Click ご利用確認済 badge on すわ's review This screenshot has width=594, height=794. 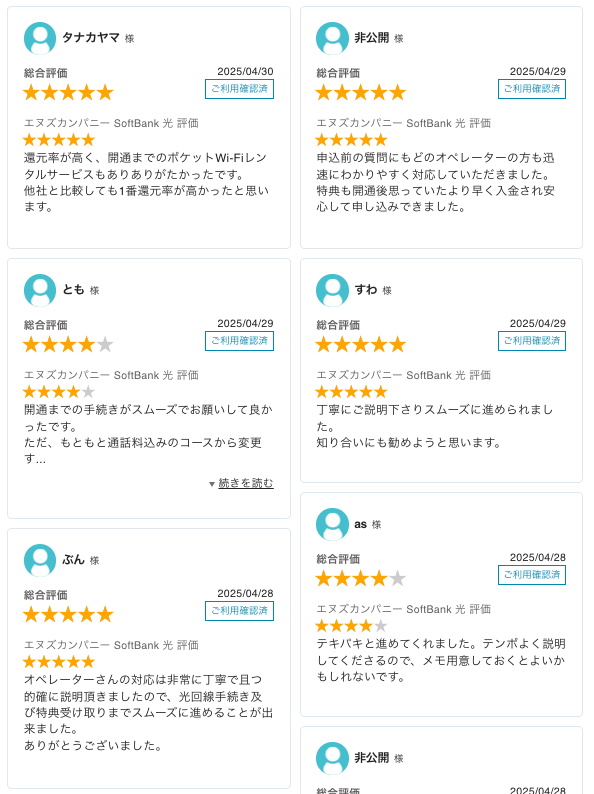pyautogui.click(x=532, y=341)
